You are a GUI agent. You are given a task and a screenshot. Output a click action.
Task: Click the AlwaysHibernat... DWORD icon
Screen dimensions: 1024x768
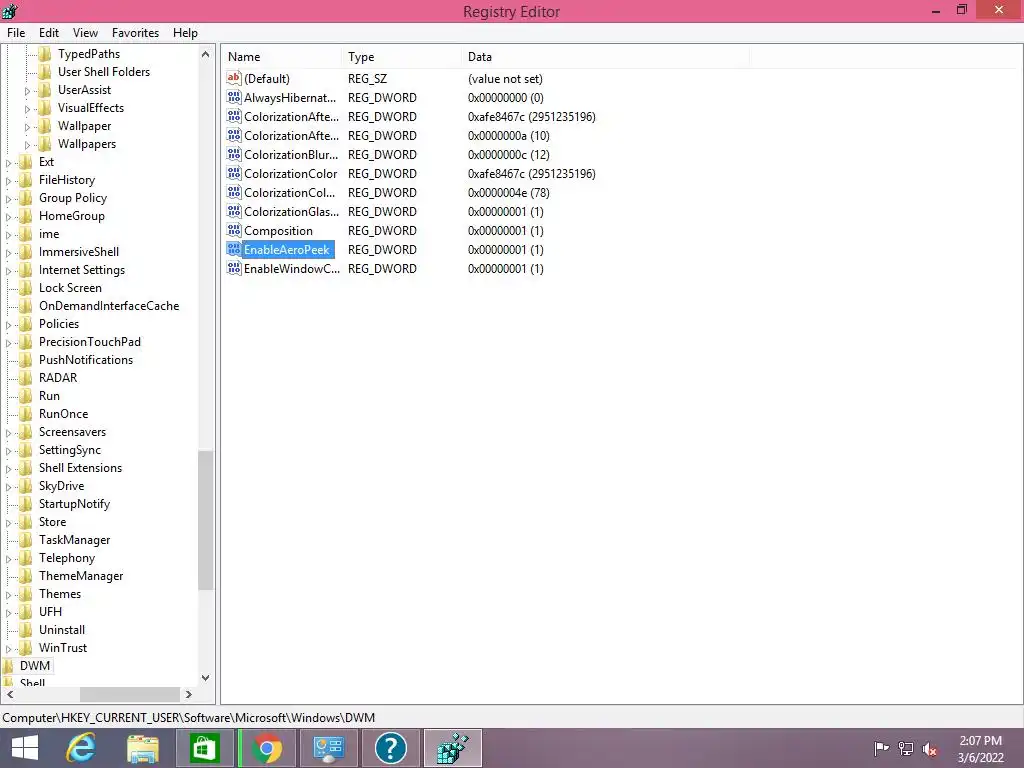[234, 97]
